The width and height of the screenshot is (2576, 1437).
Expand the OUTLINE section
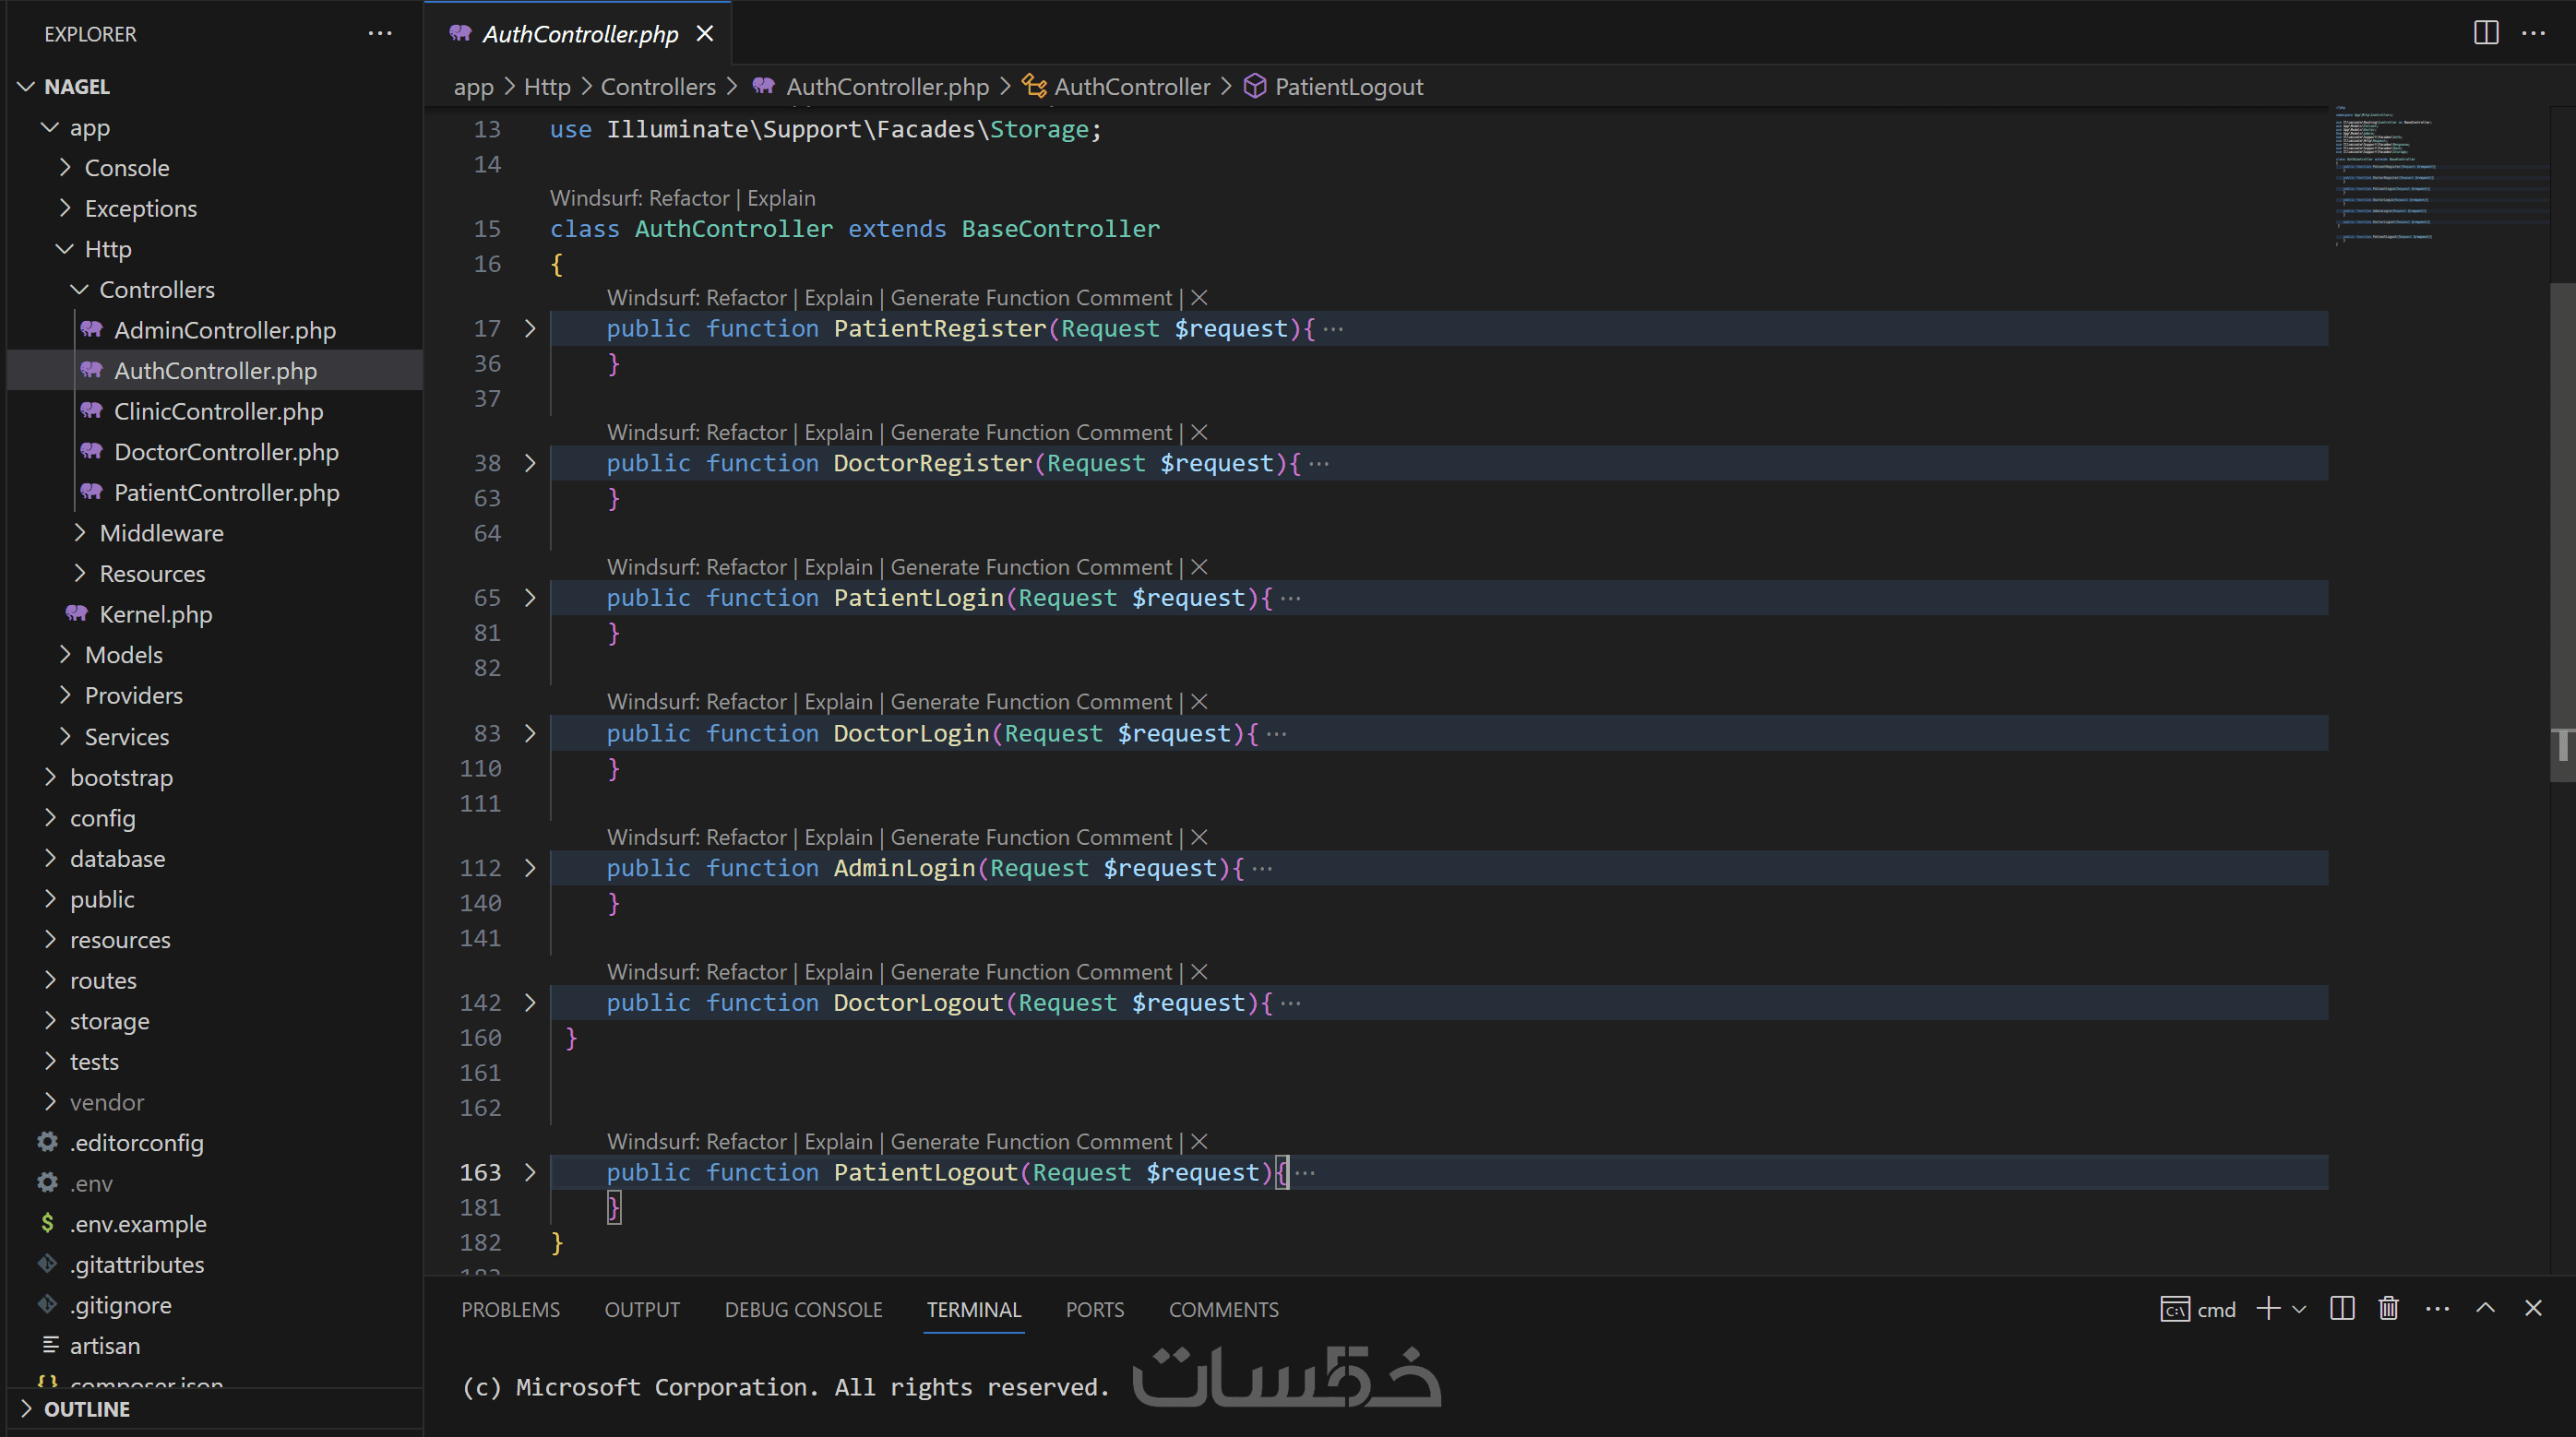click(x=87, y=1408)
